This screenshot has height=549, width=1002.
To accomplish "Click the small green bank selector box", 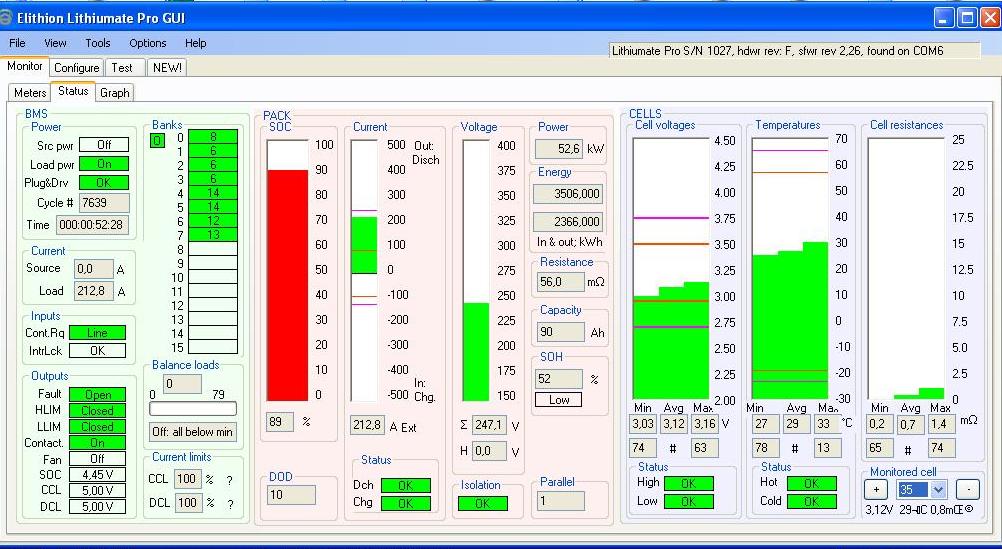I will [x=157, y=141].
